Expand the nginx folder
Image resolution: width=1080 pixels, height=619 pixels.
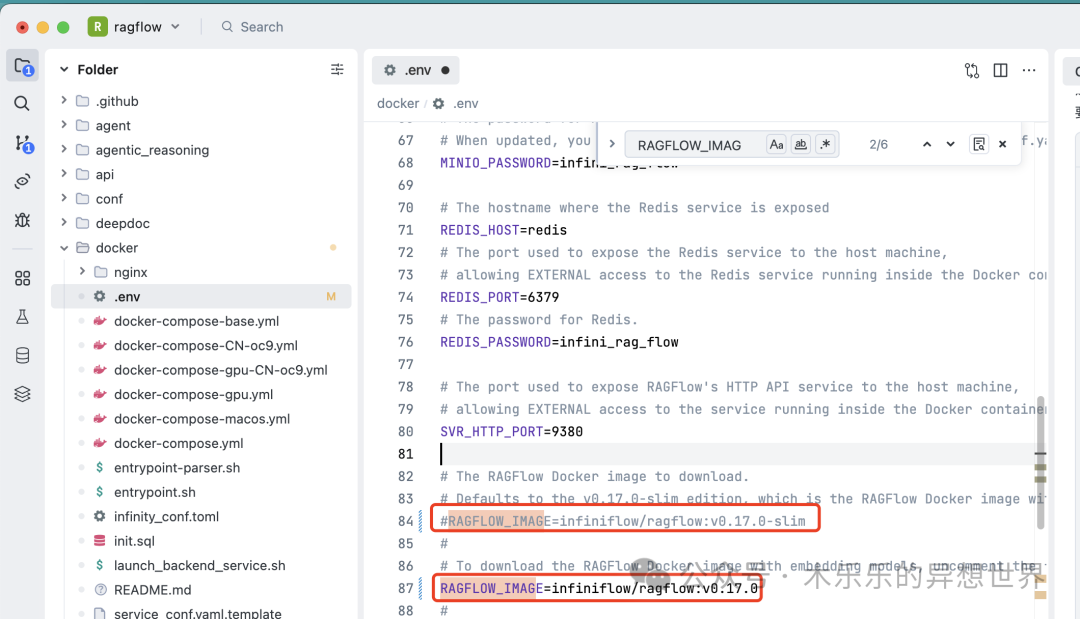coord(82,271)
